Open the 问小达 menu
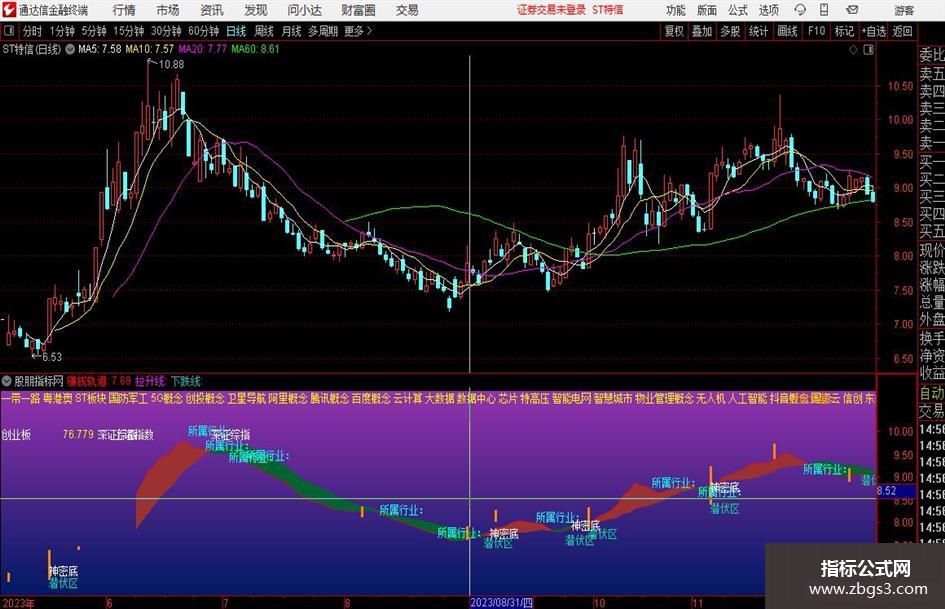945x609 pixels. click(x=304, y=10)
